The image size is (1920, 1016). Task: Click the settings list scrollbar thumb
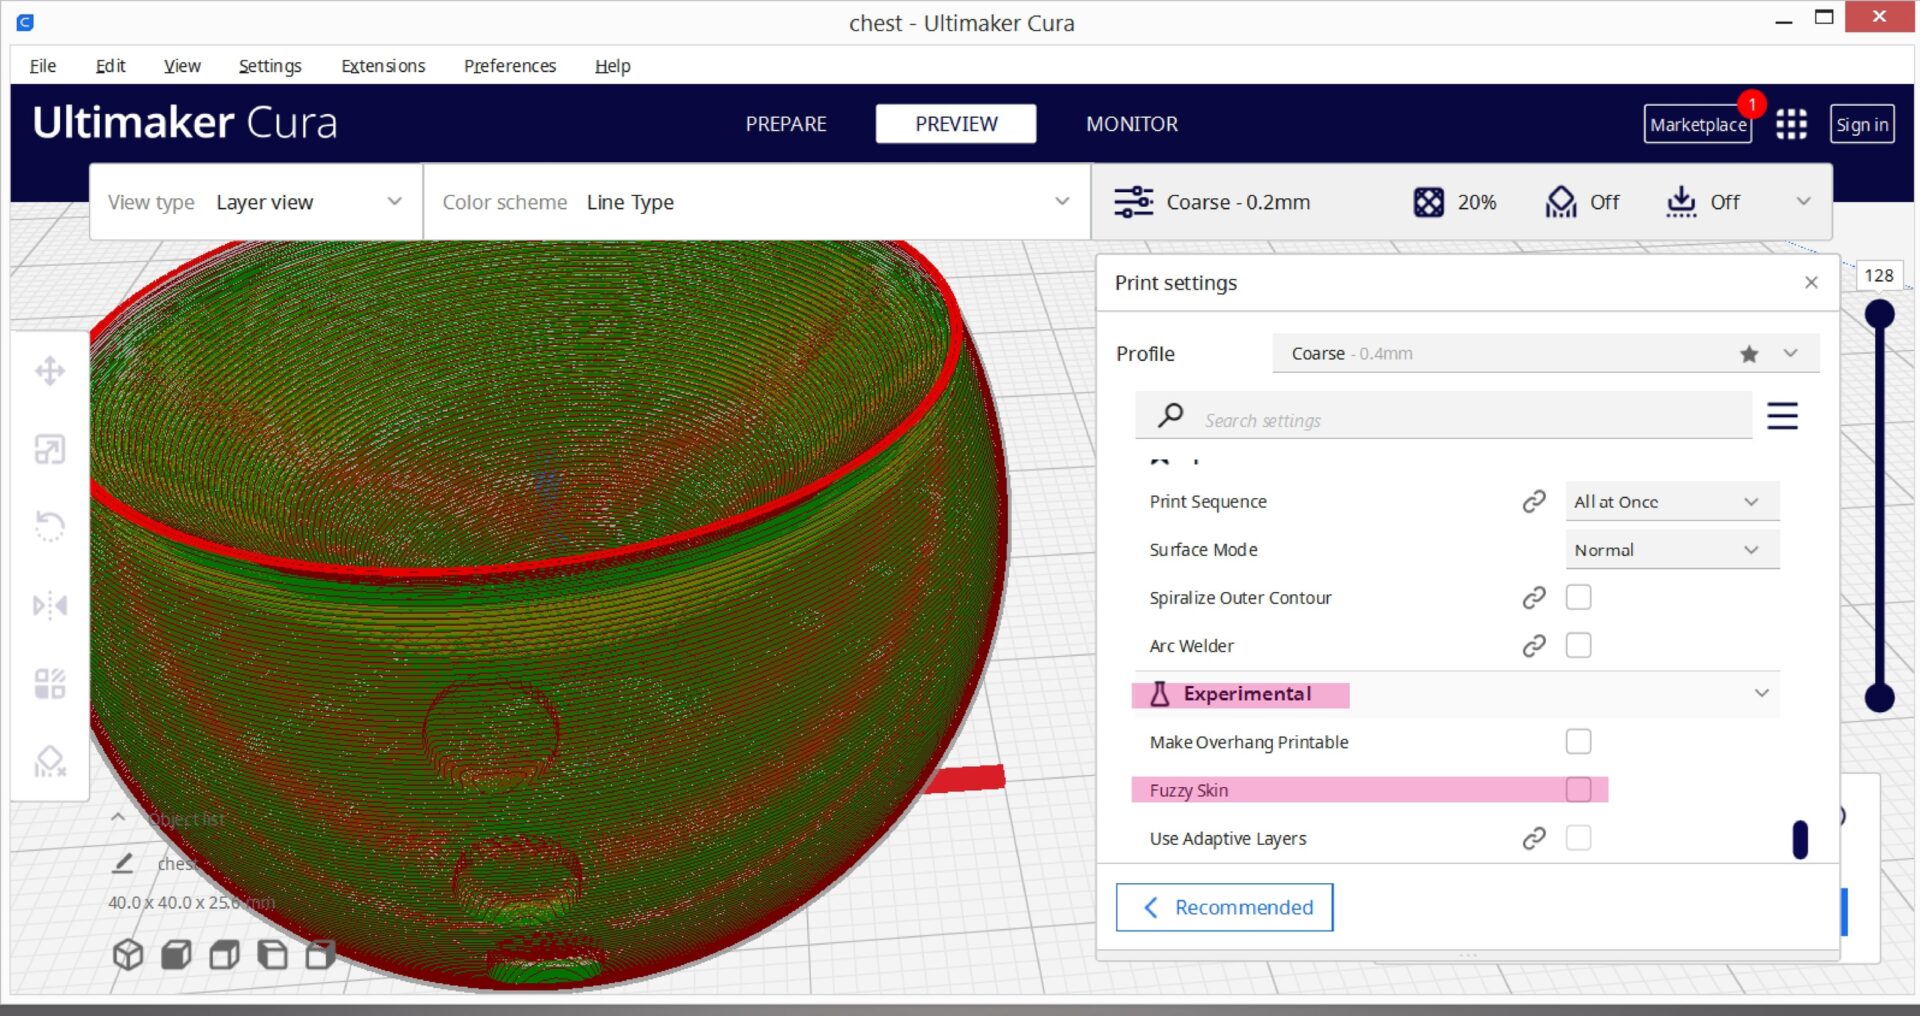pyautogui.click(x=1800, y=840)
